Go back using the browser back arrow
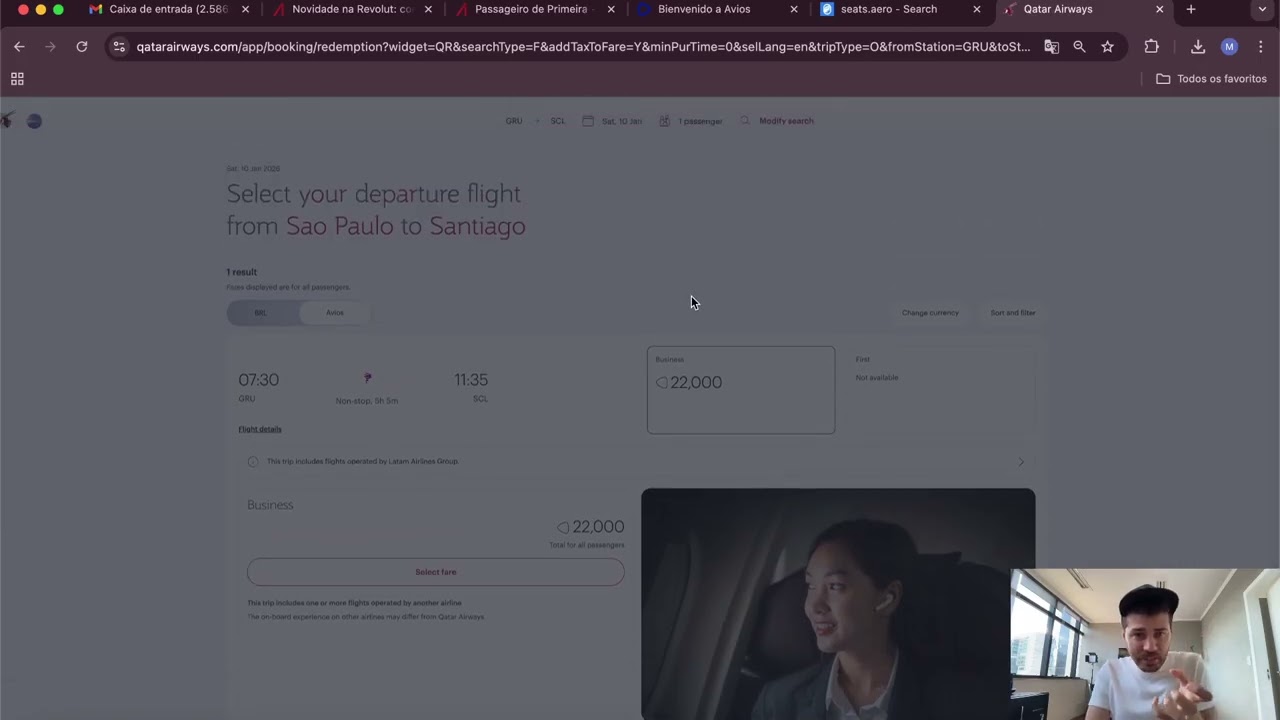Viewport: 1280px width, 720px height. click(19, 47)
